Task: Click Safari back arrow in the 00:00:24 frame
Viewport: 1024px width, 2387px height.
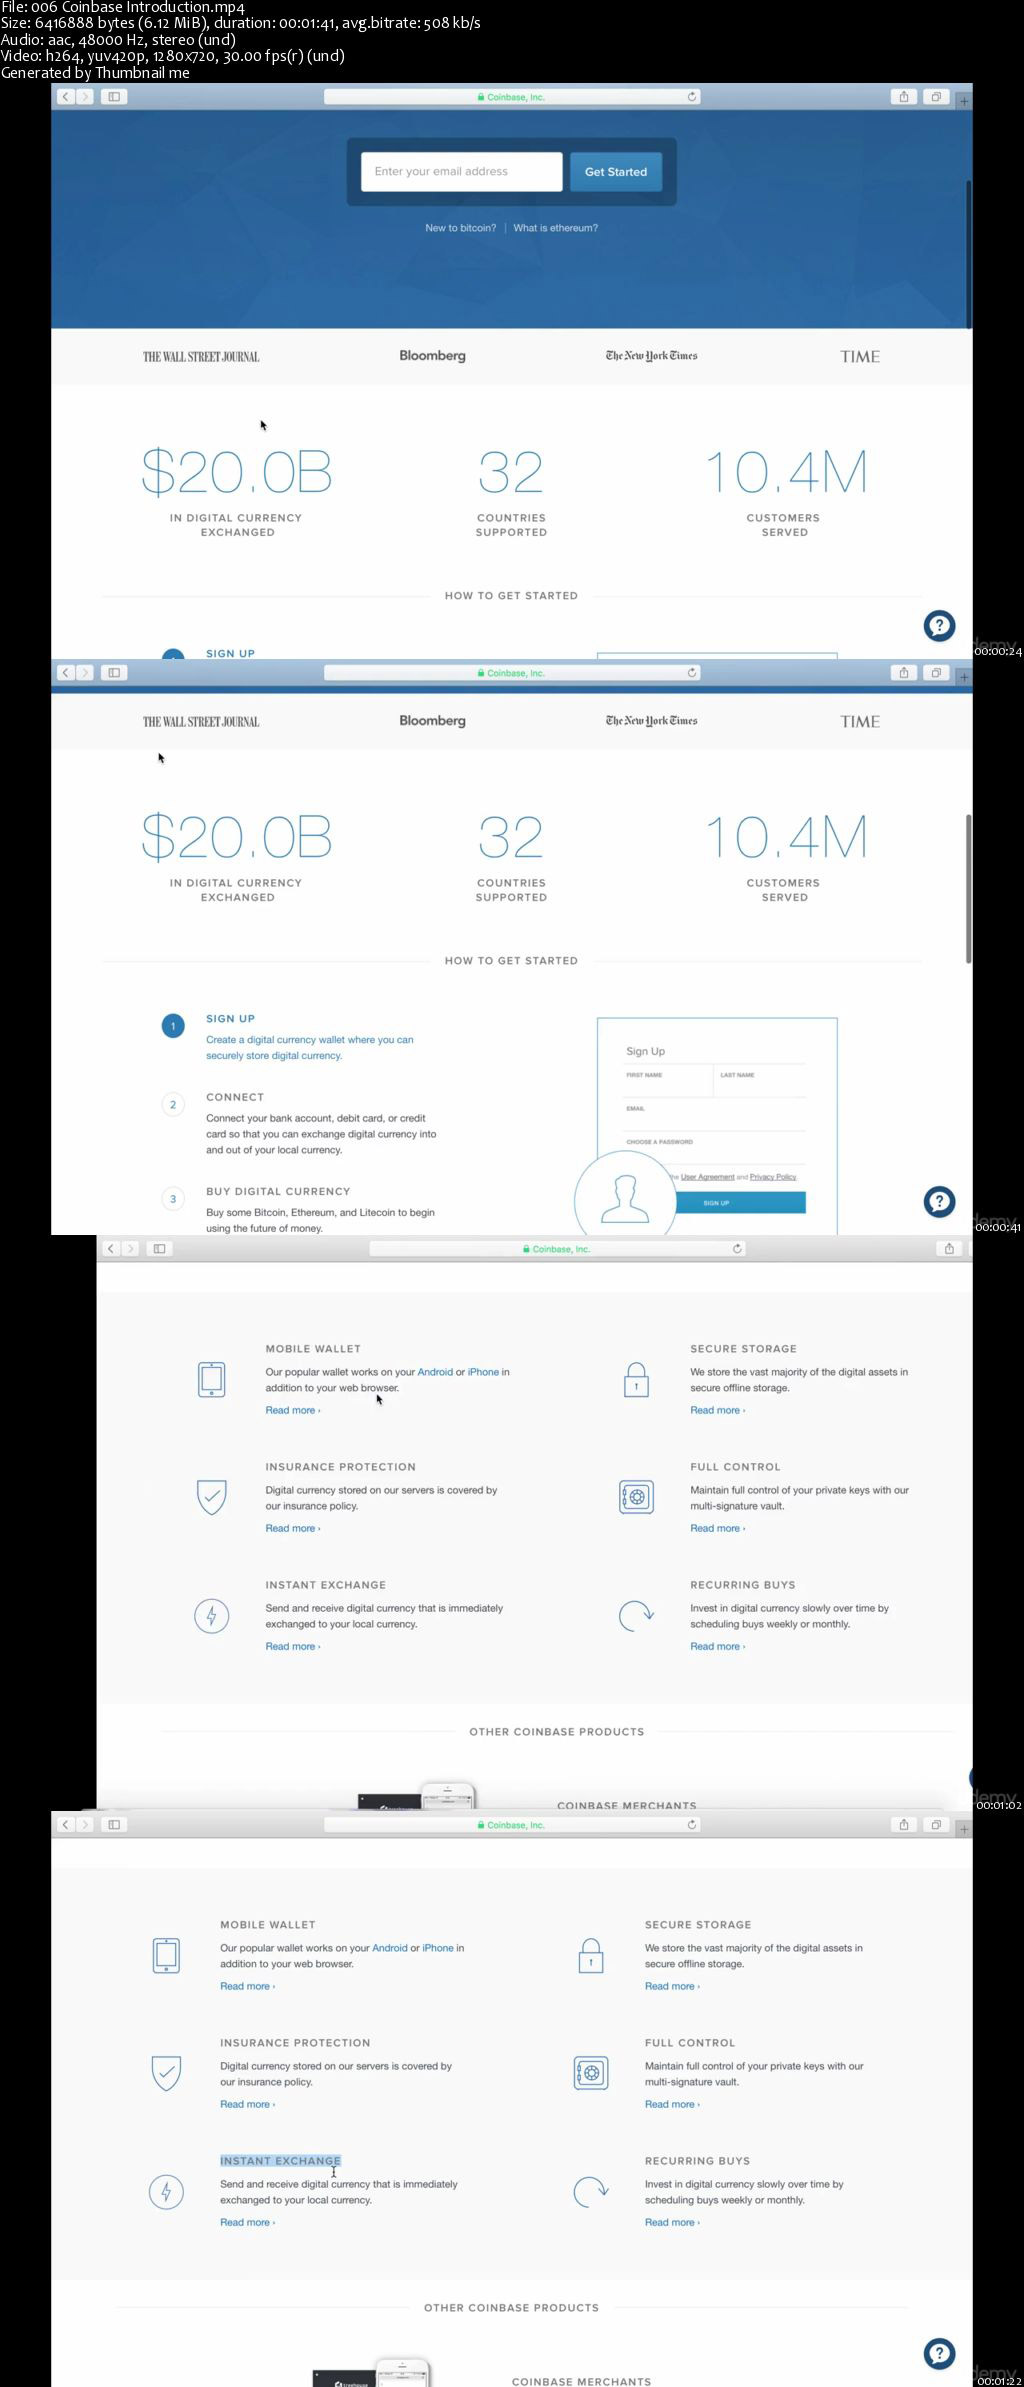Action: tap(66, 97)
